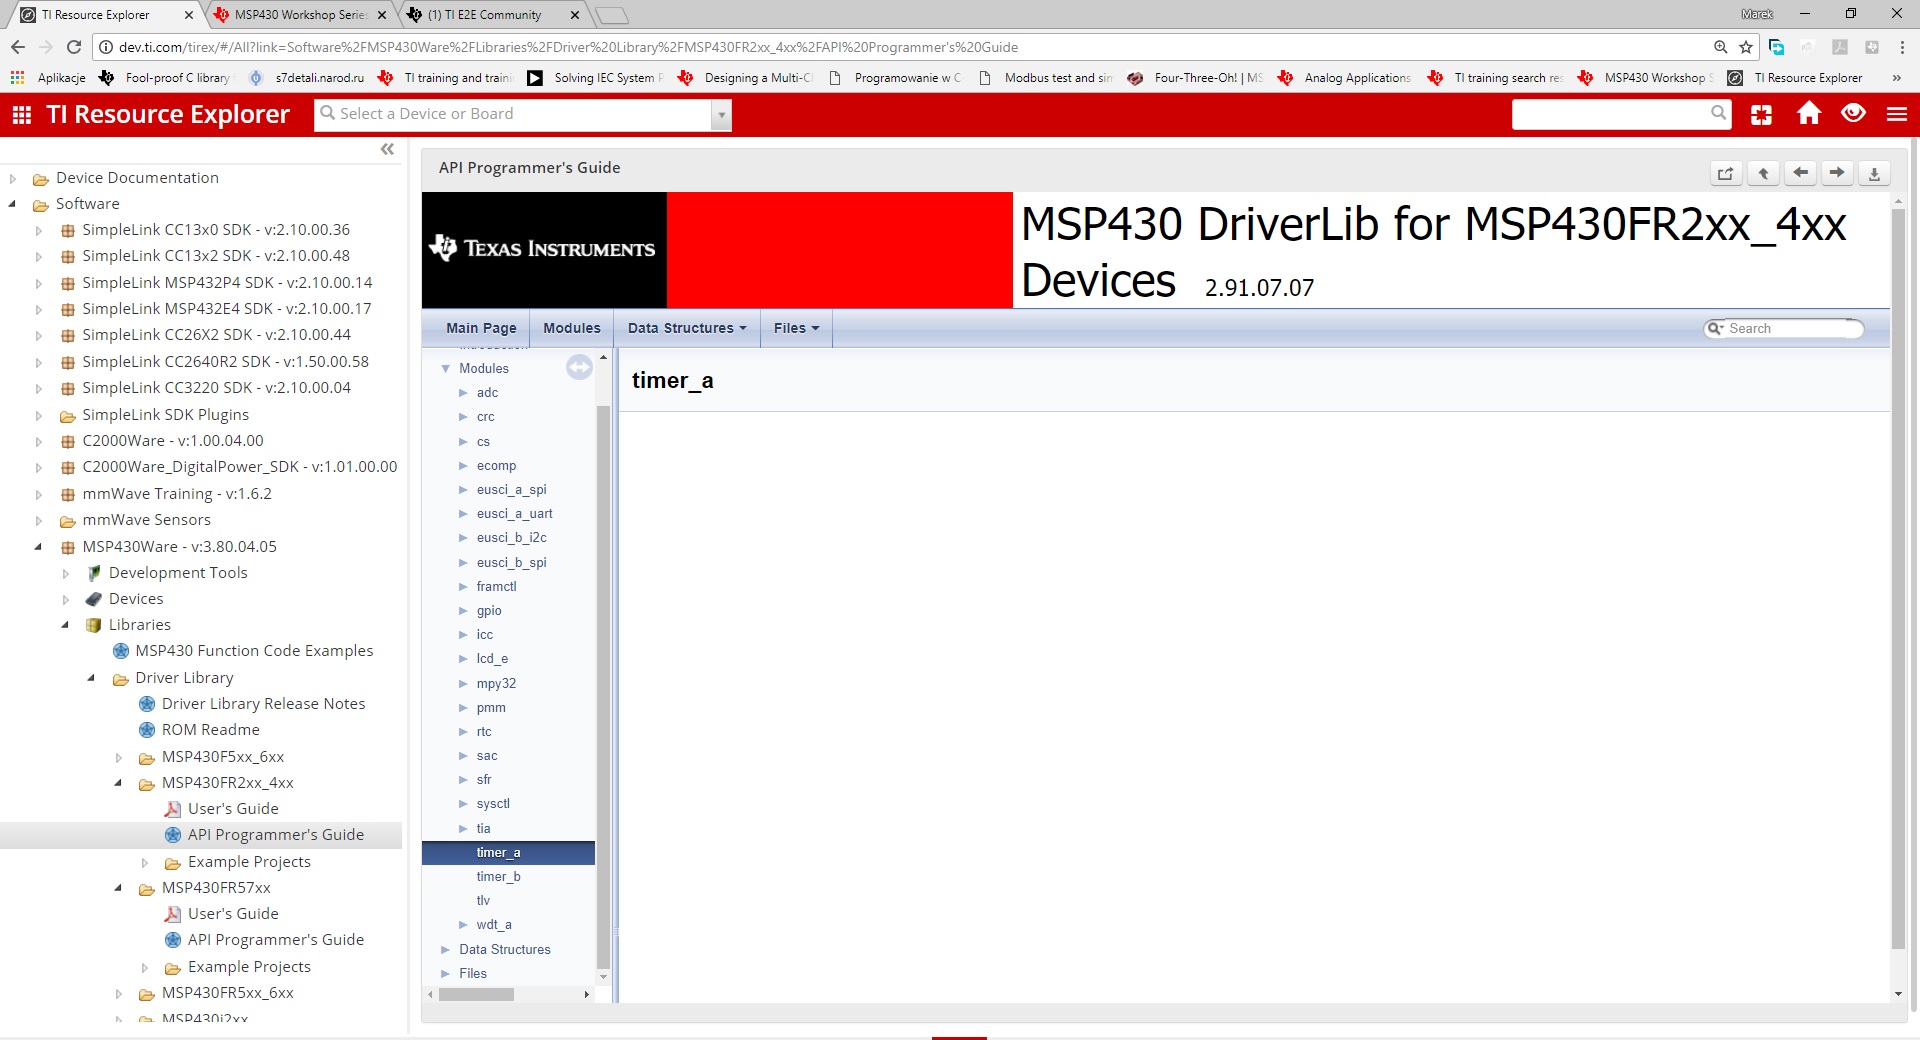Open the eye view options icon
1920x1040 pixels.
pyautogui.click(x=1853, y=114)
